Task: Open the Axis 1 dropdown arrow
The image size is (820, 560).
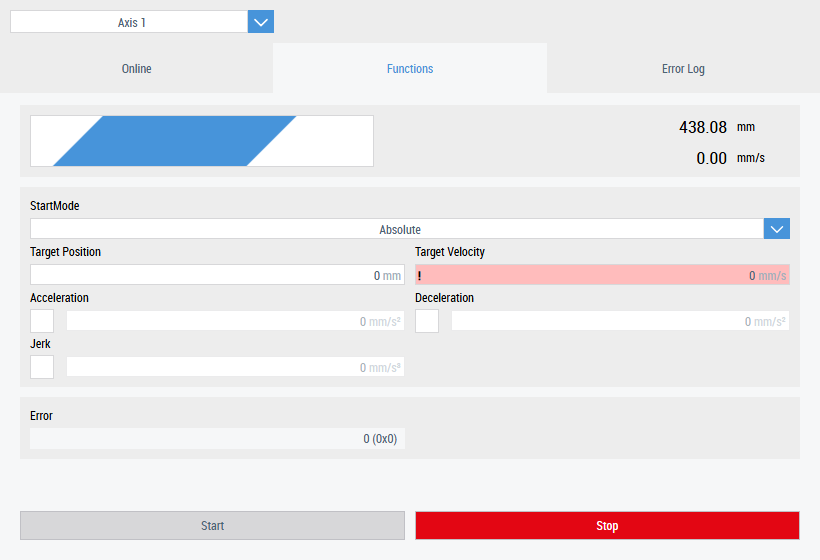Action: (260, 22)
